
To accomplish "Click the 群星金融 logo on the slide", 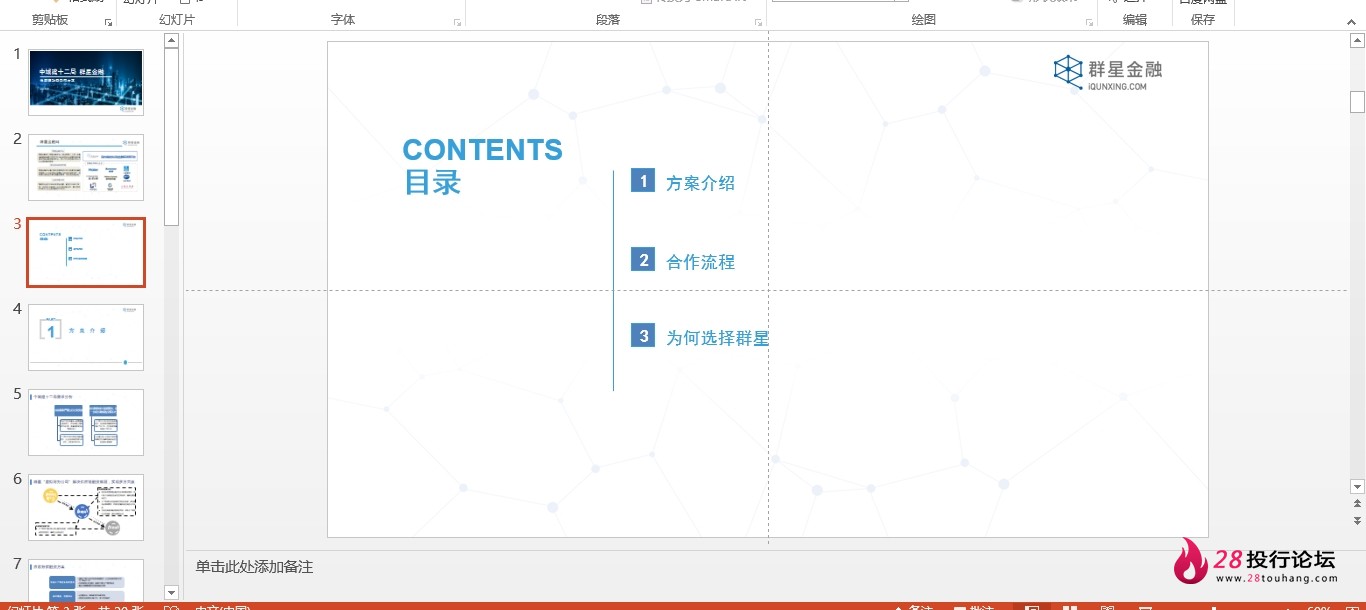I will point(1108,72).
